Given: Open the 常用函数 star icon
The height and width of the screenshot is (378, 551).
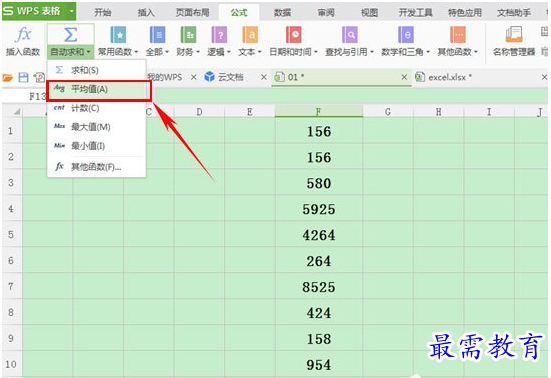Looking at the screenshot, I should point(118,35).
